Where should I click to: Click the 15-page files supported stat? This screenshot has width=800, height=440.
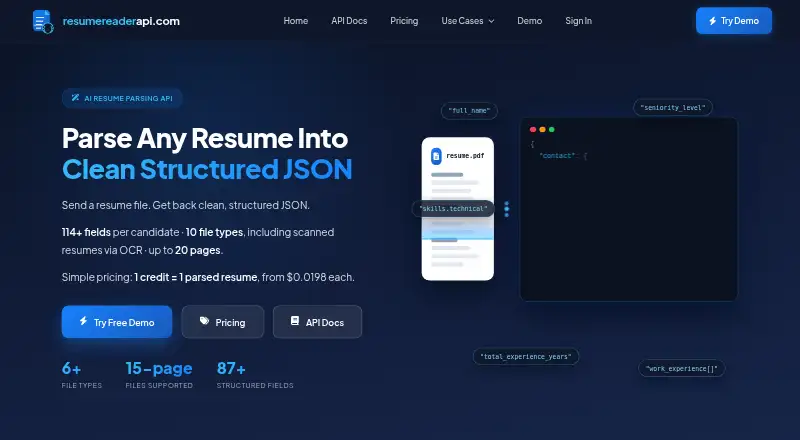[159, 375]
